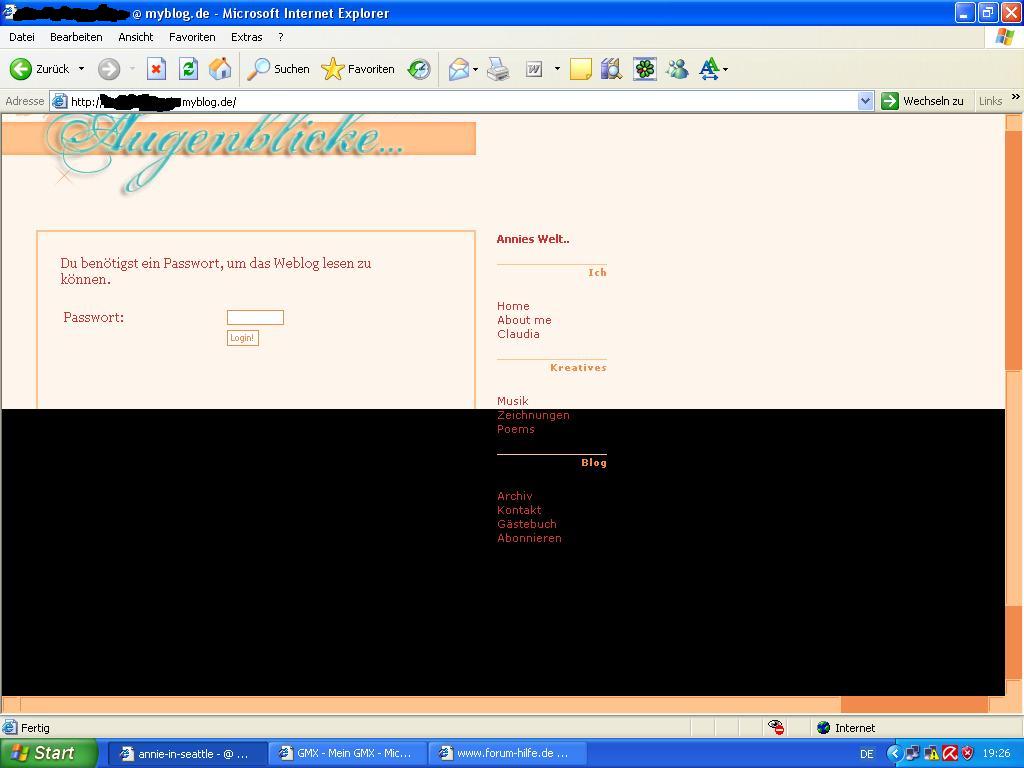Expand the Mail button dropdown arrow
This screenshot has width=1024, height=768.
[x=475, y=69]
